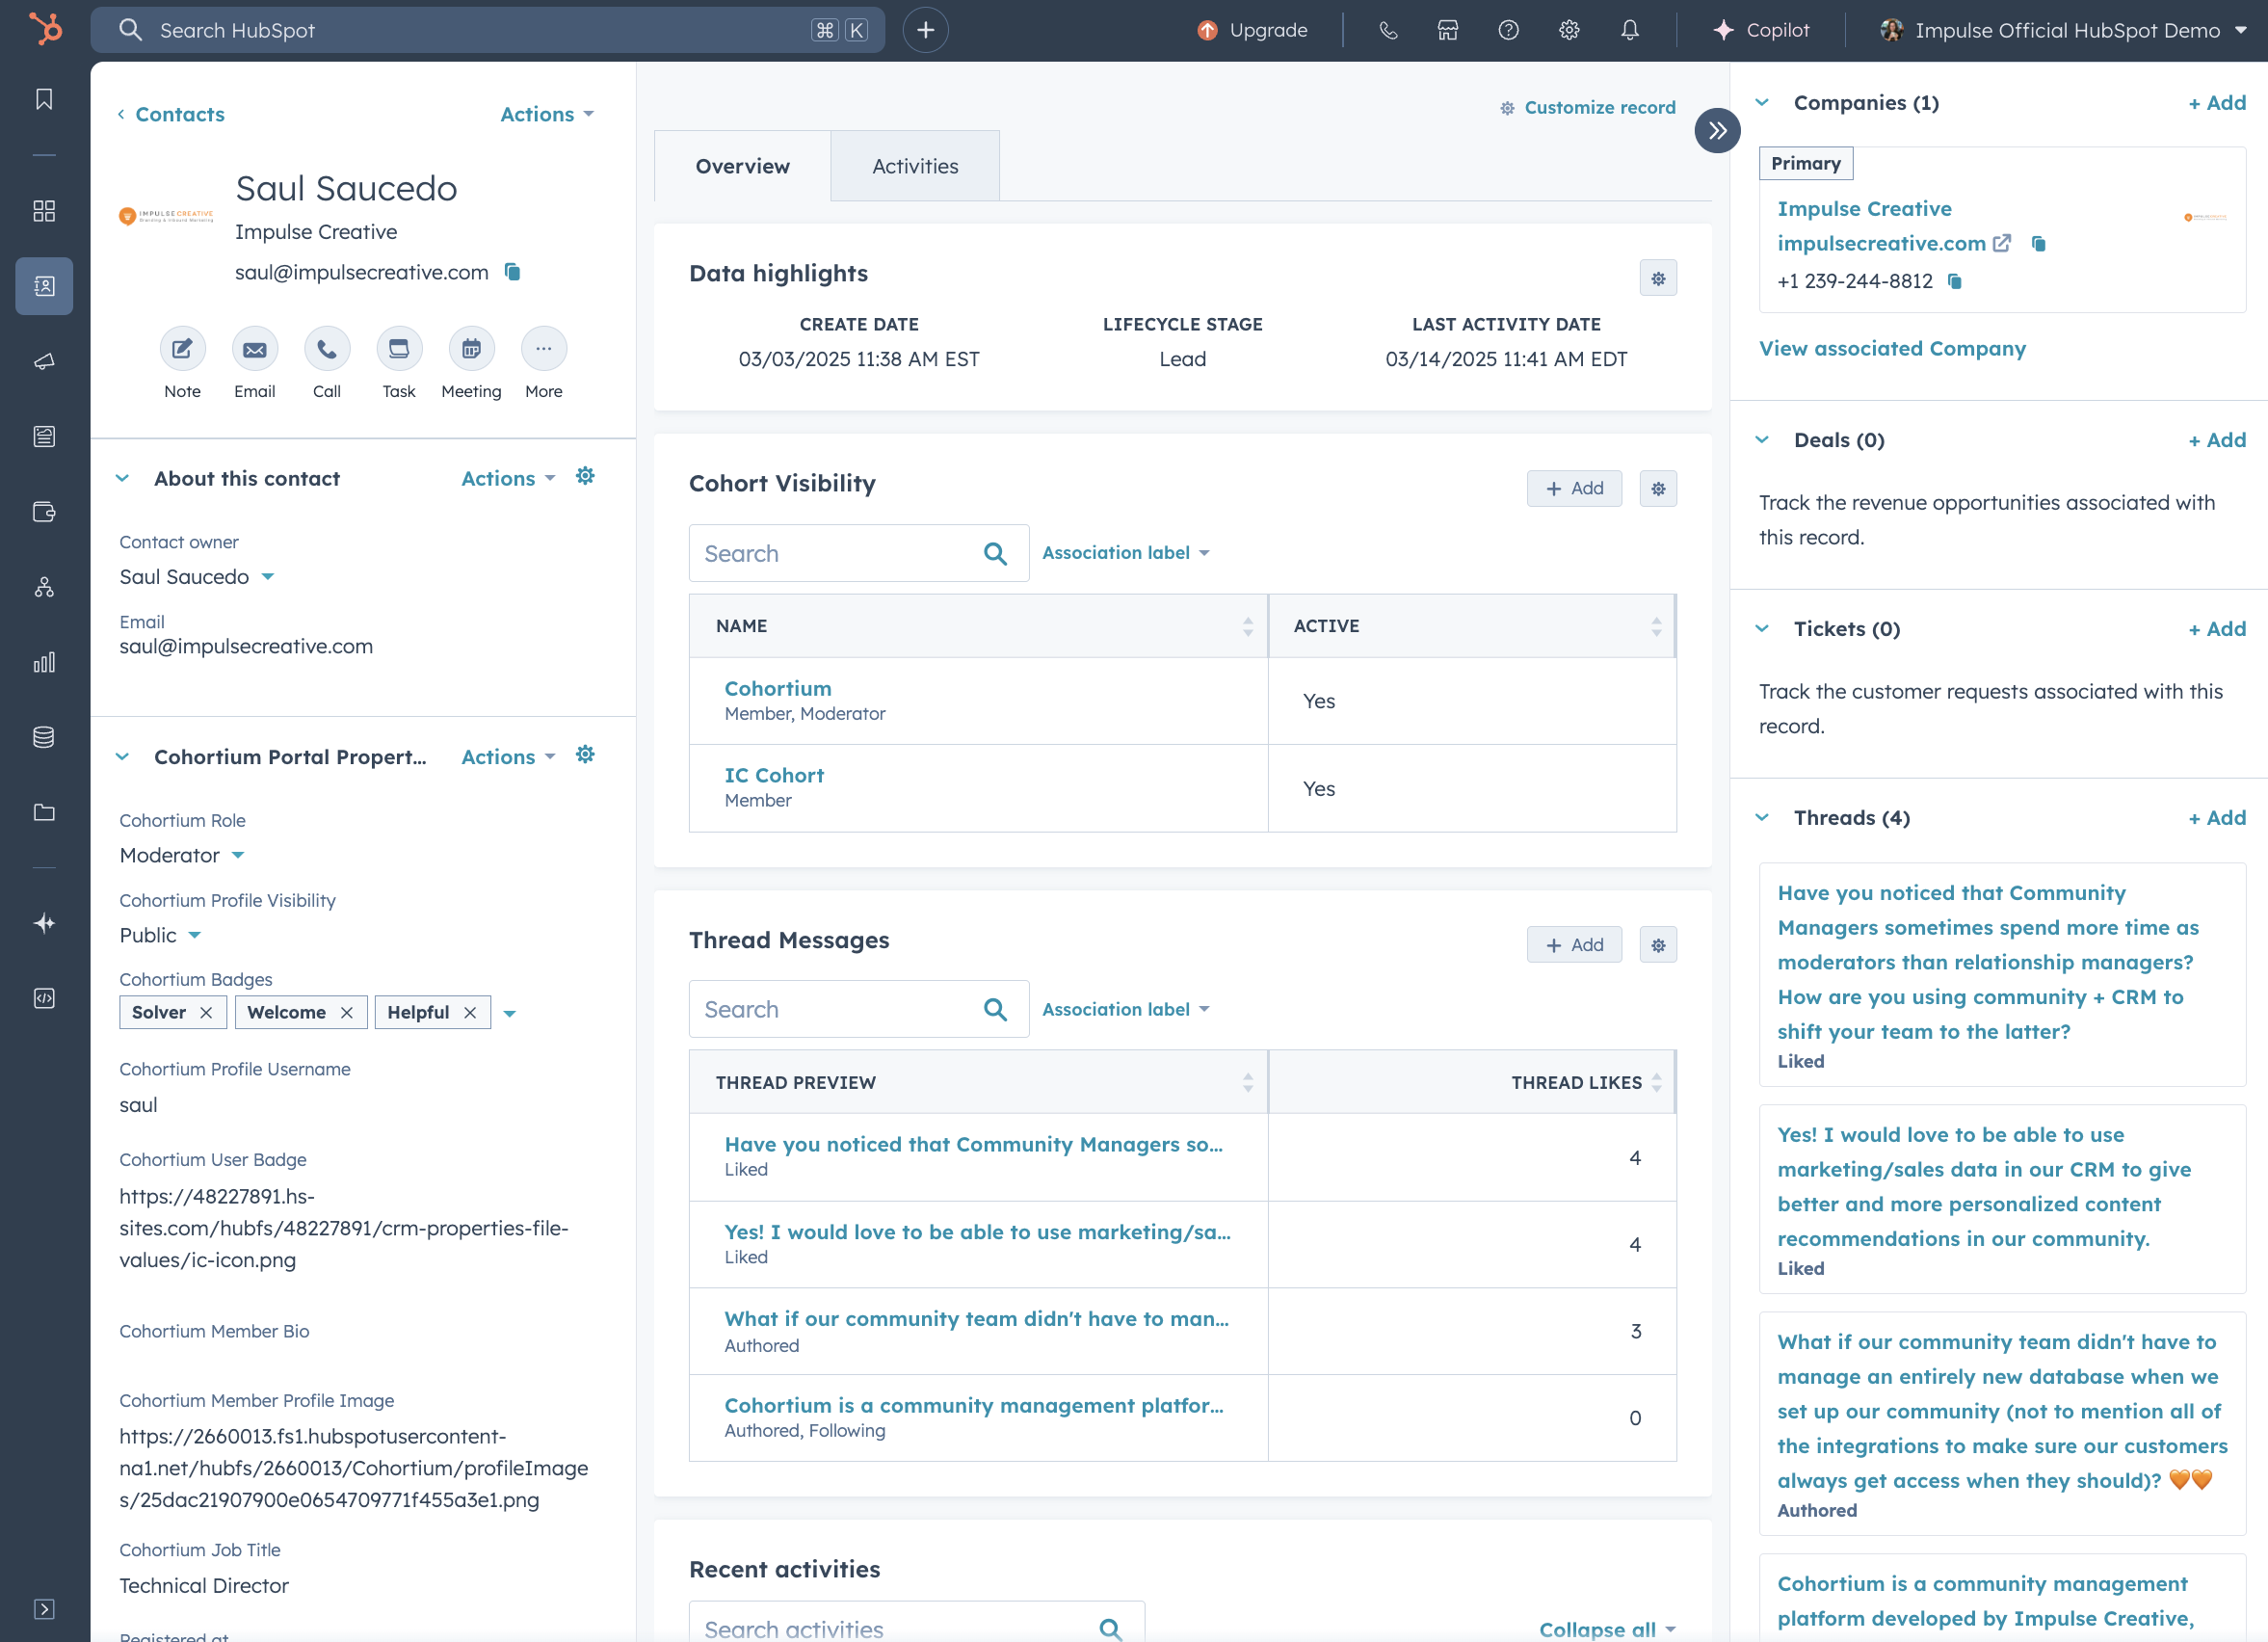
Task: Collapse the Threads section
Action: pos(1763,817)
